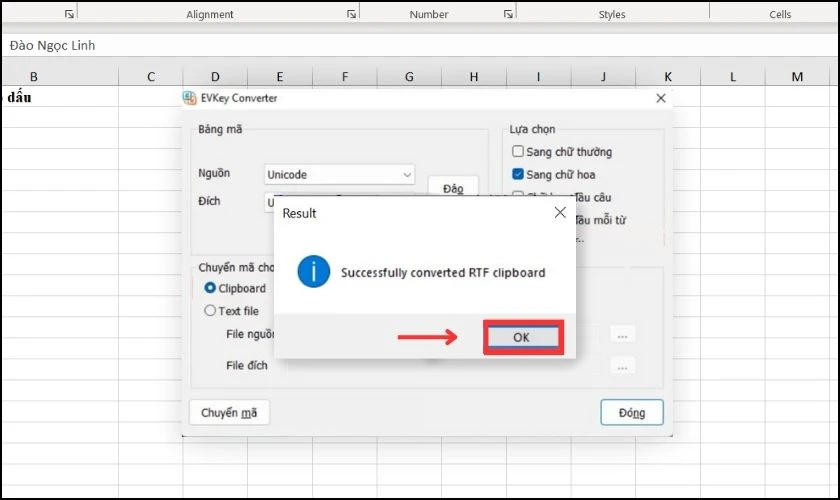Click the Bảng mã group label
The image size is (840, 500).
(x=220, y=129)
